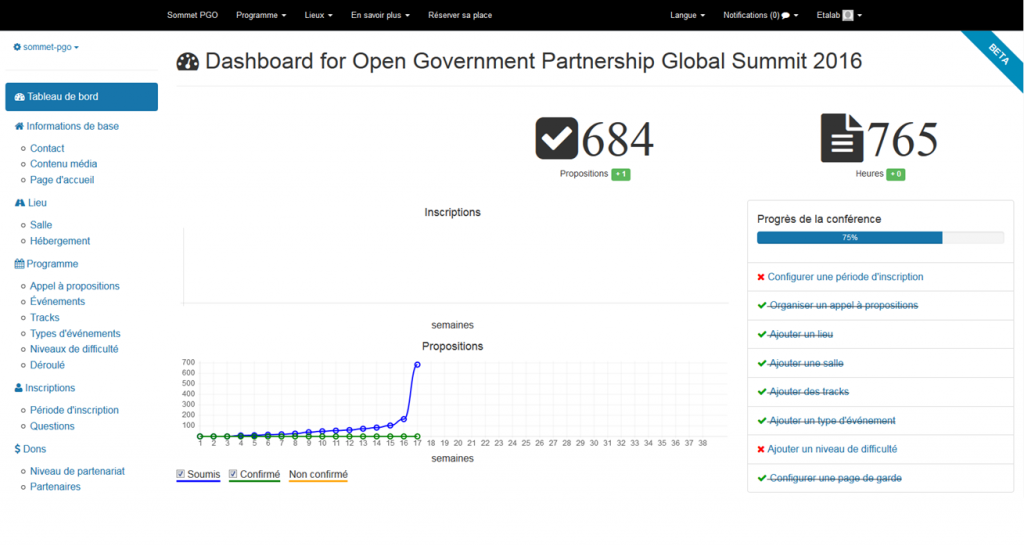Click red X beside Configurer une période d'inscription
1024x546 pixels.
point(761,277)
